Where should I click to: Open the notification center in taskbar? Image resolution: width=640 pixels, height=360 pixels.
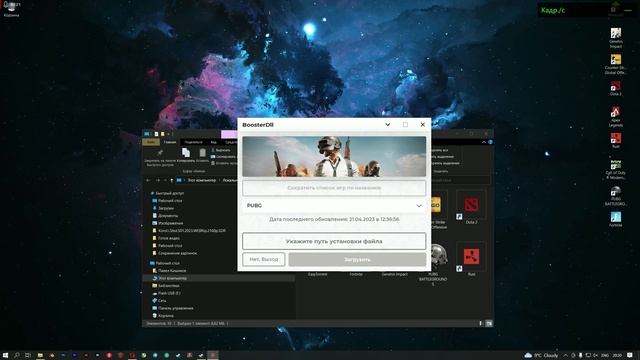pos(630,356)
